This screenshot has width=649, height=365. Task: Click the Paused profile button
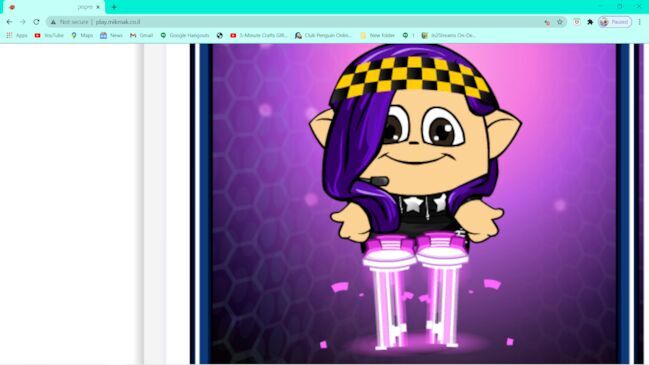(615, 22)
